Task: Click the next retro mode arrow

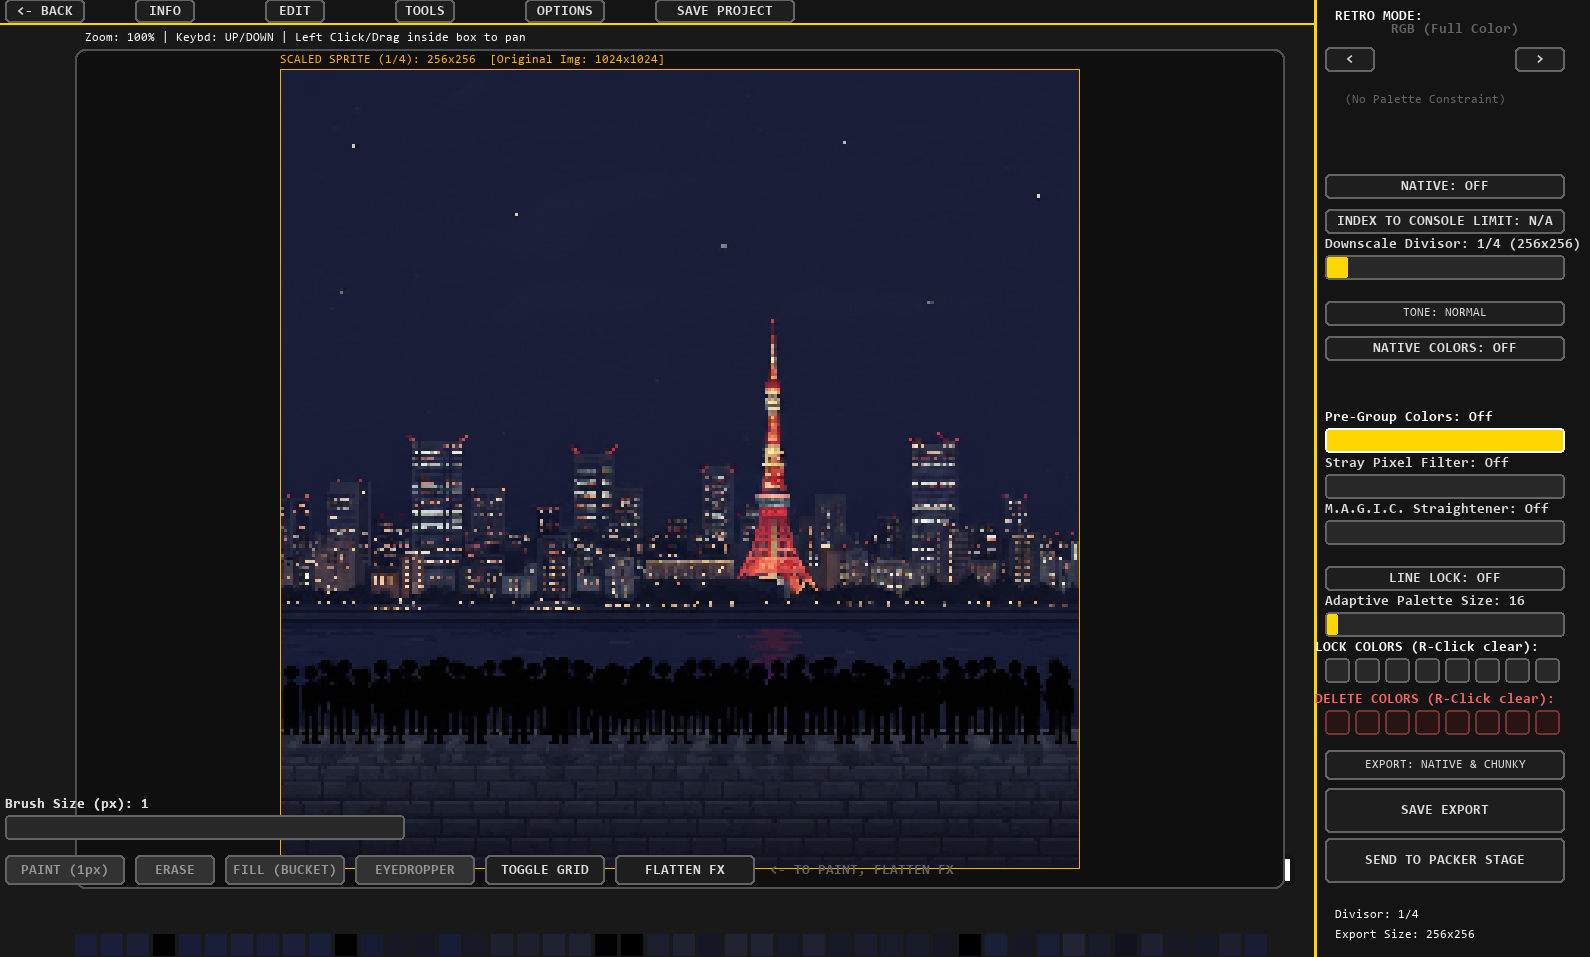Action: click(1539, 60)
